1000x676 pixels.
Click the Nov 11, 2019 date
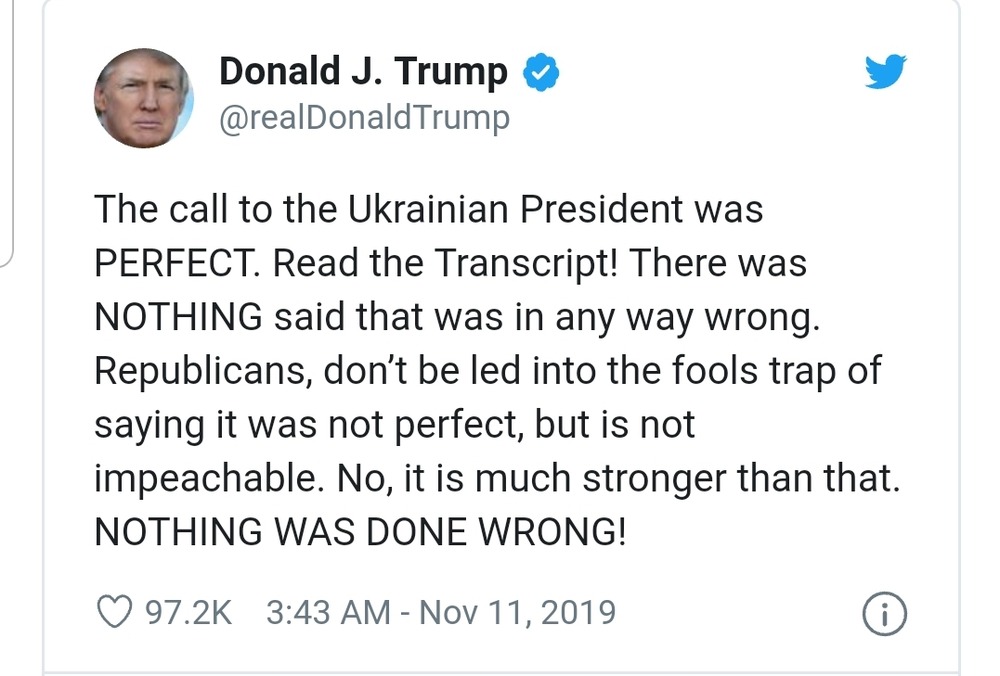pyautogui.click(x=517, y=612)
